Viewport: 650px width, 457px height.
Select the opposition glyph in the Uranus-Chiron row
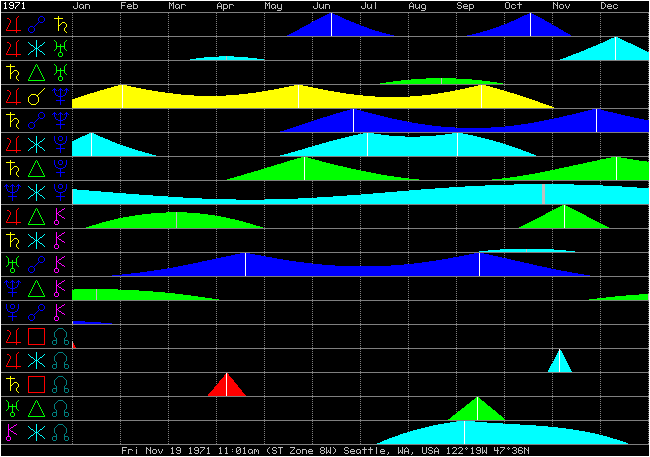[x=36, y=265]
